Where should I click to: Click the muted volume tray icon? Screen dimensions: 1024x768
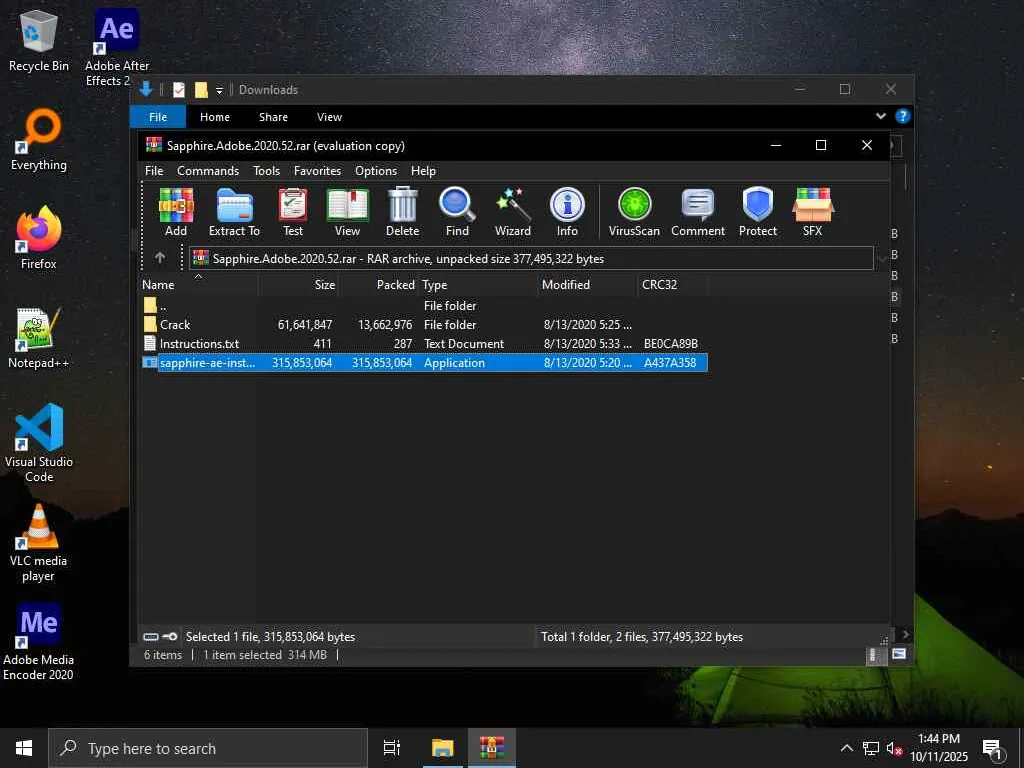(894, 748)
